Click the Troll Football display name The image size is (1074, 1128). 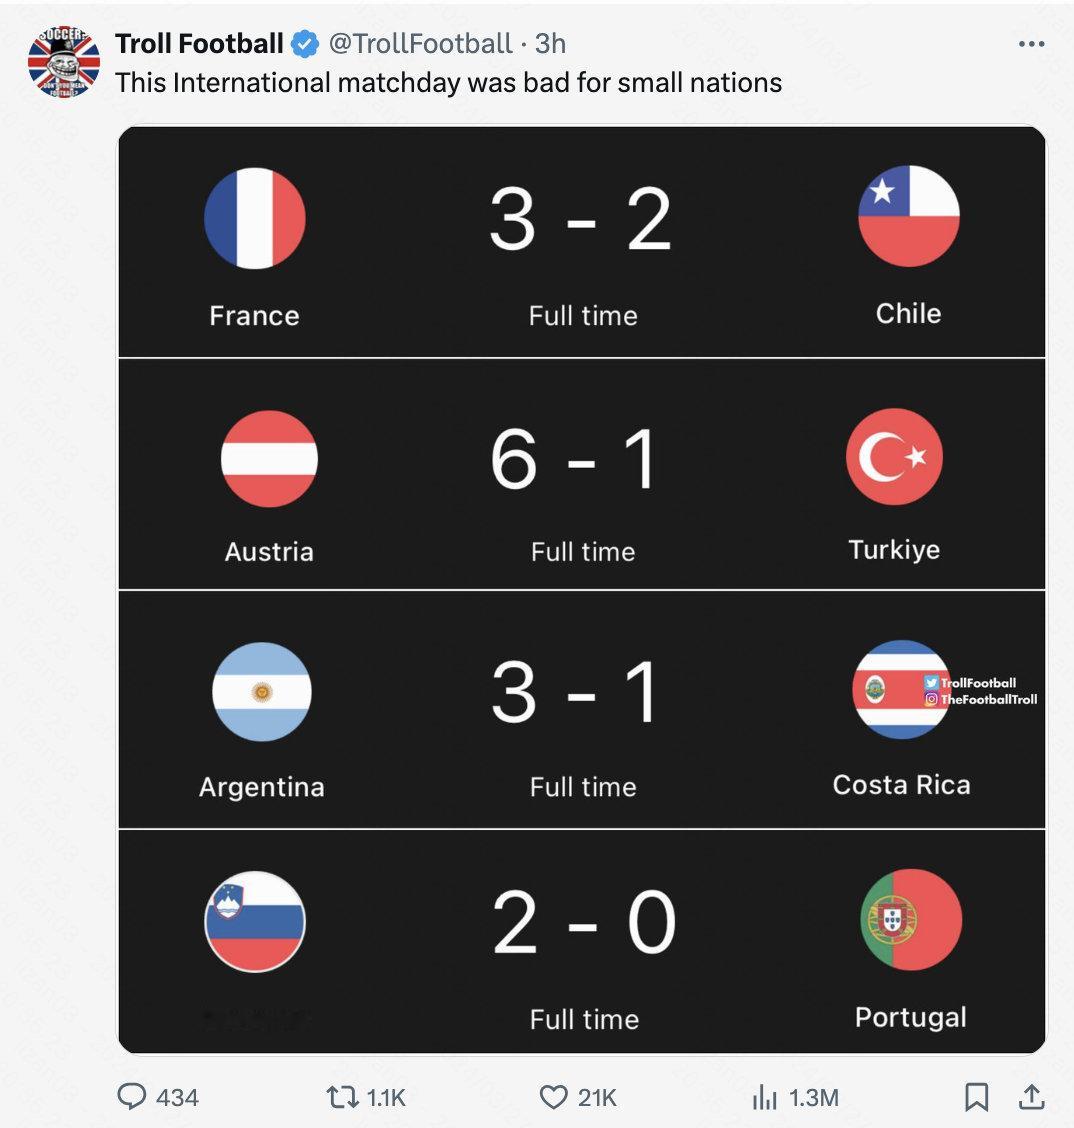coord(199,44)
